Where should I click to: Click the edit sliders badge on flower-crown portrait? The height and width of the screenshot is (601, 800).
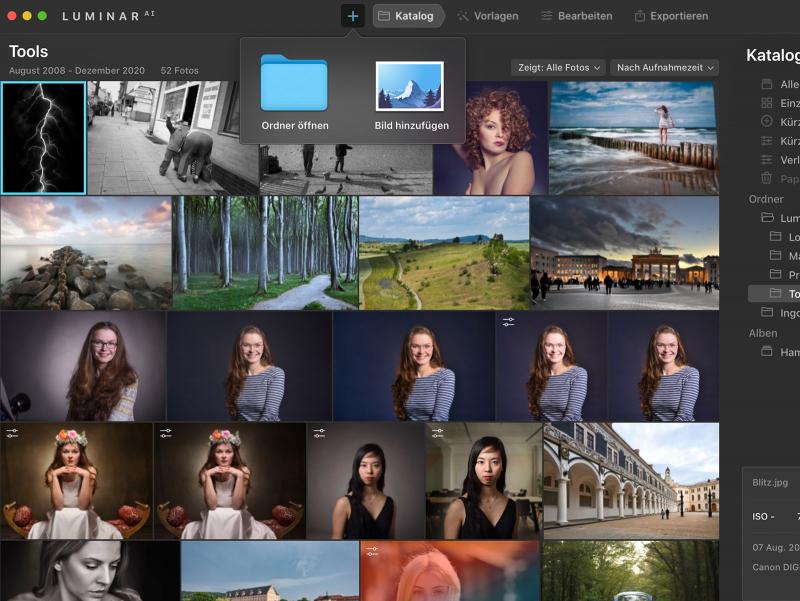(12, 433)
